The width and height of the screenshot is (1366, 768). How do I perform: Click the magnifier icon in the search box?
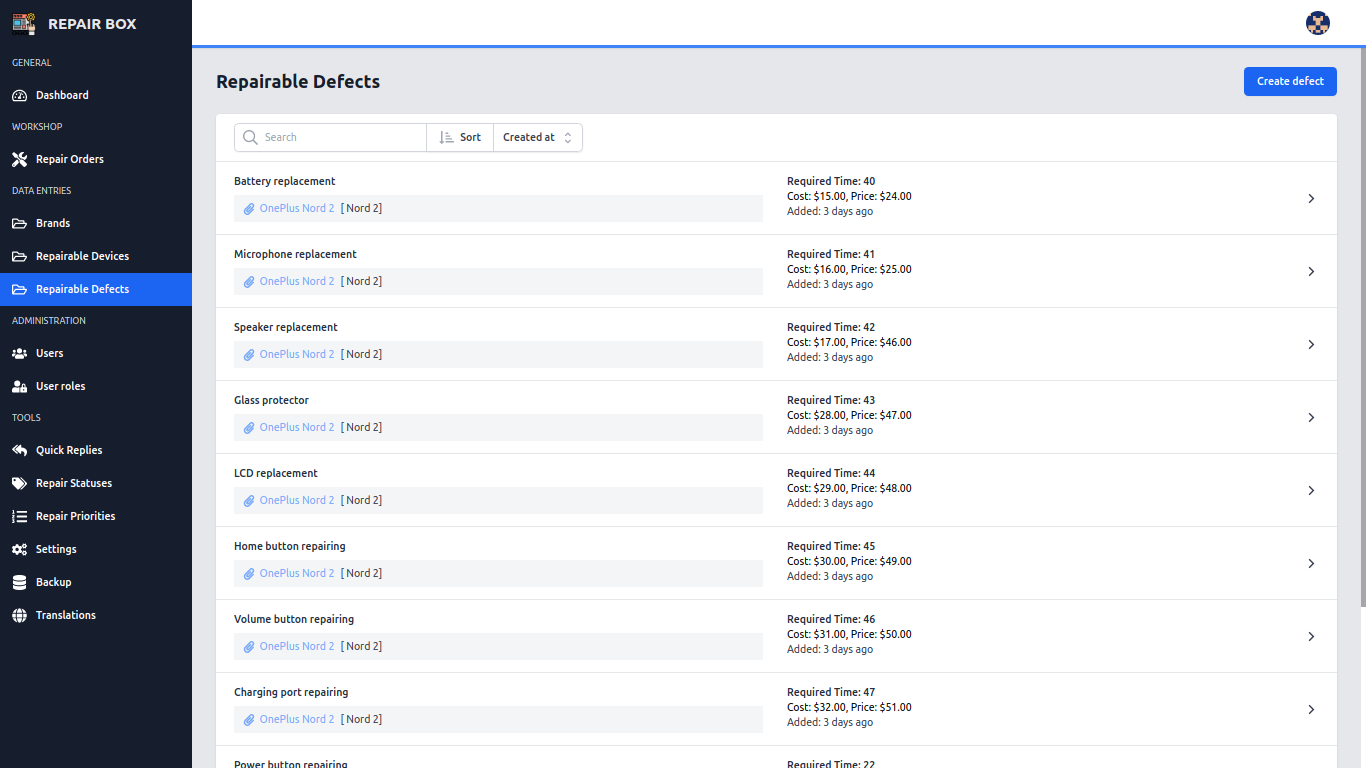click(x=251, y=137)
